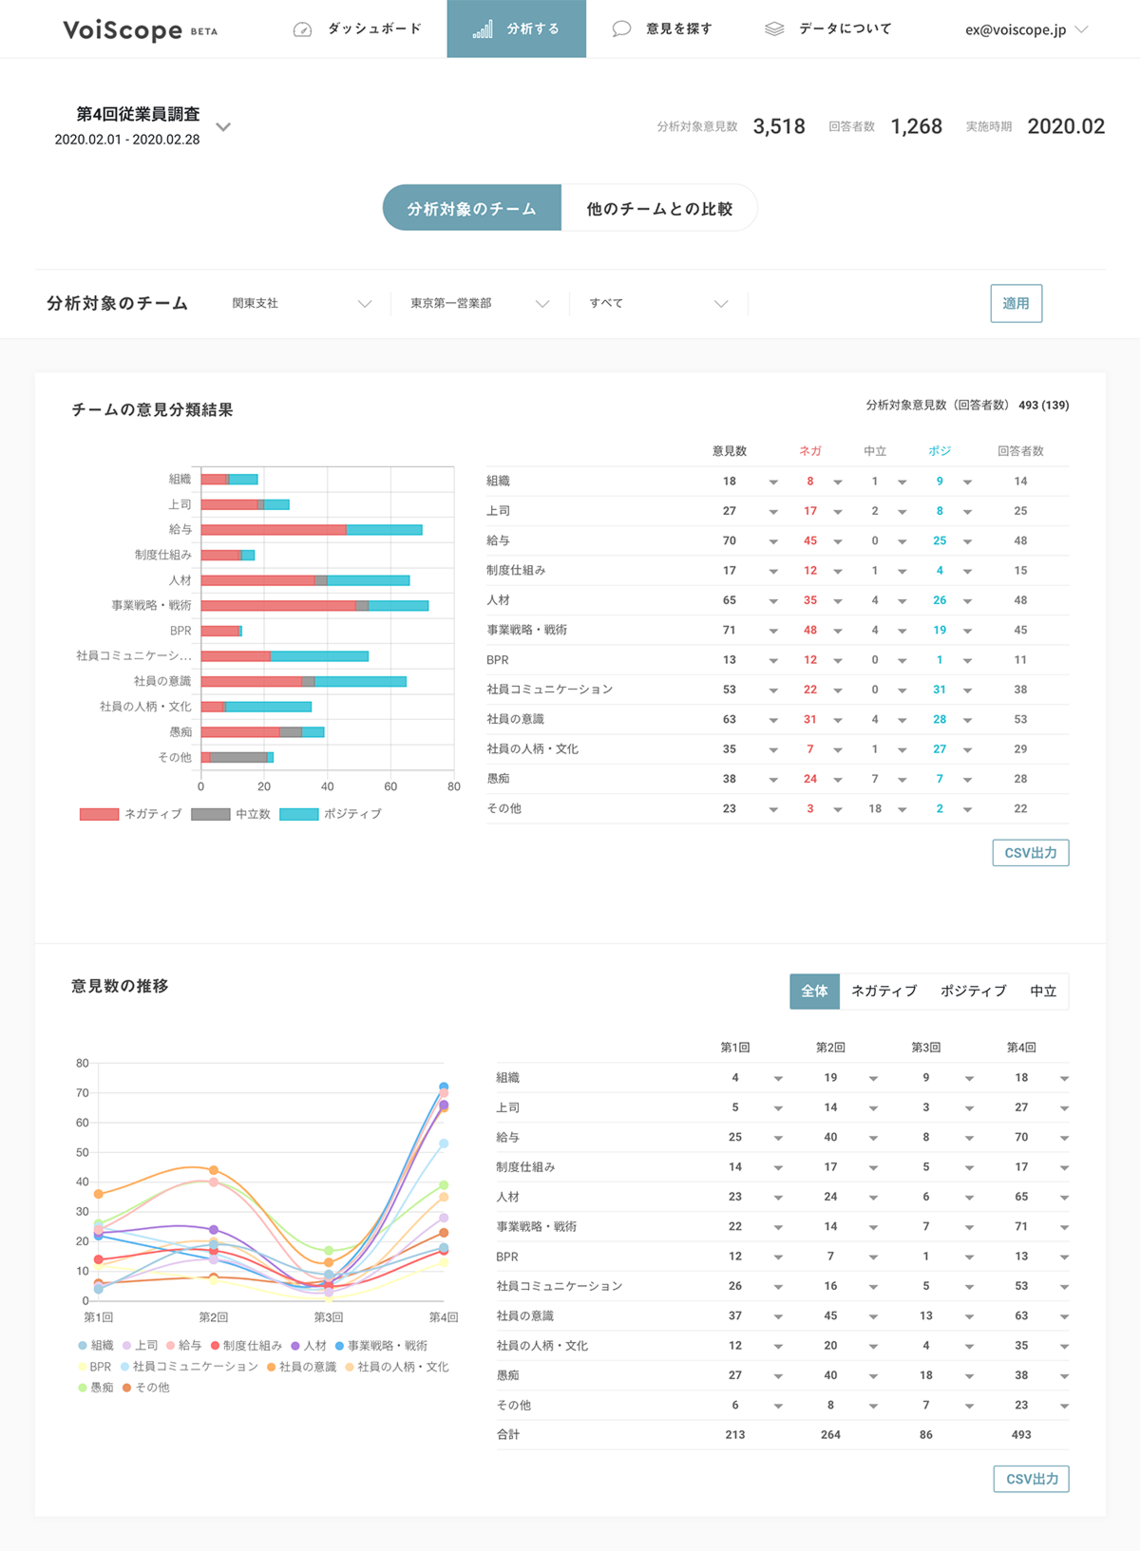Image resolution: width=1140 pixels, height=1551 pixels.
Task: Click sort arrow next to 給与 ネガ count 45
Action: (838, 542)
